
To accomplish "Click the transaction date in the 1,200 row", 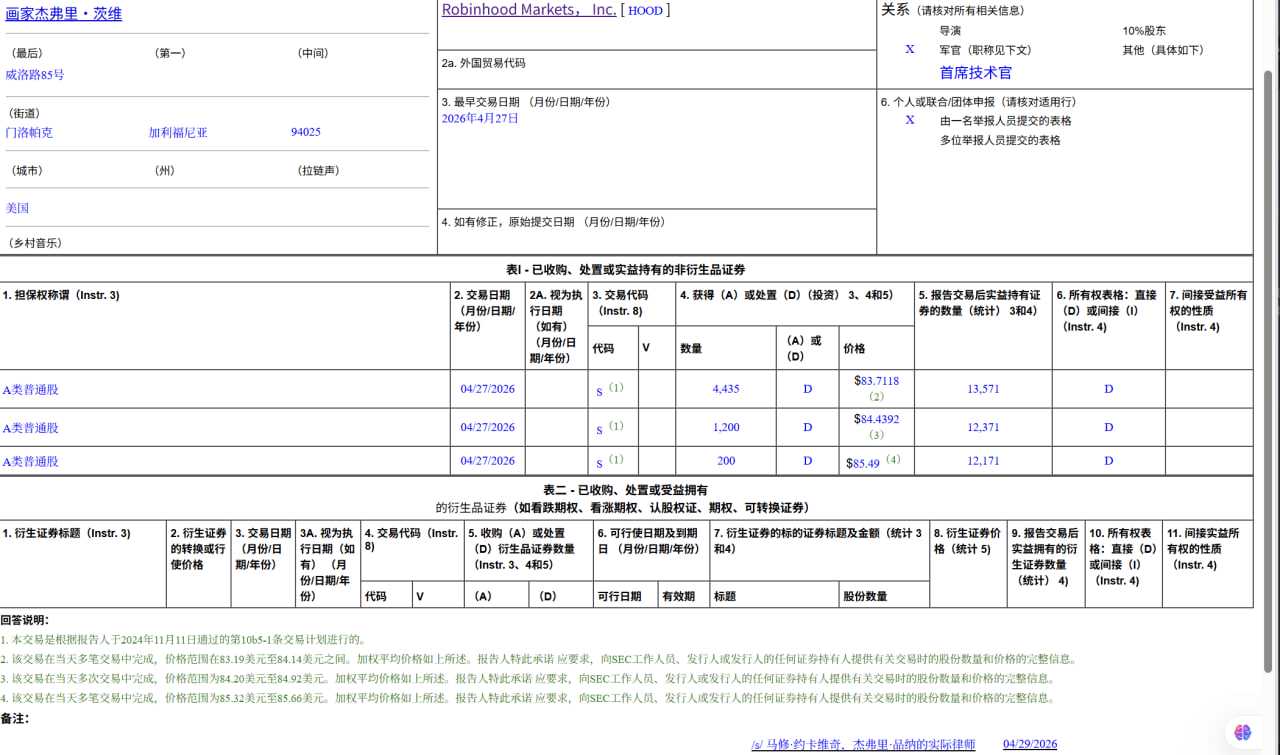I will (488, 427).
